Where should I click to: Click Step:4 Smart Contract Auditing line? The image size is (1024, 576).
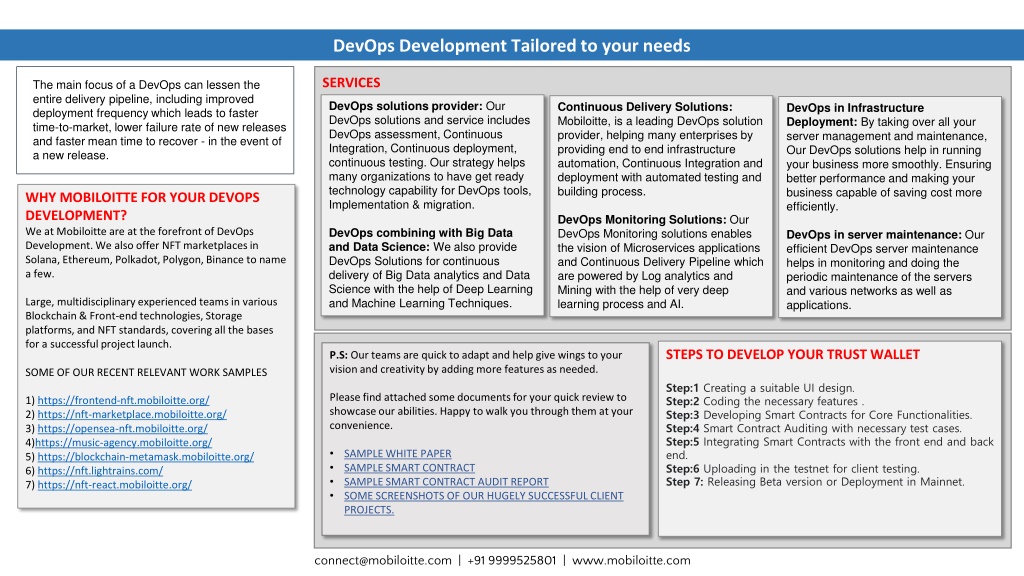[814, 428]
